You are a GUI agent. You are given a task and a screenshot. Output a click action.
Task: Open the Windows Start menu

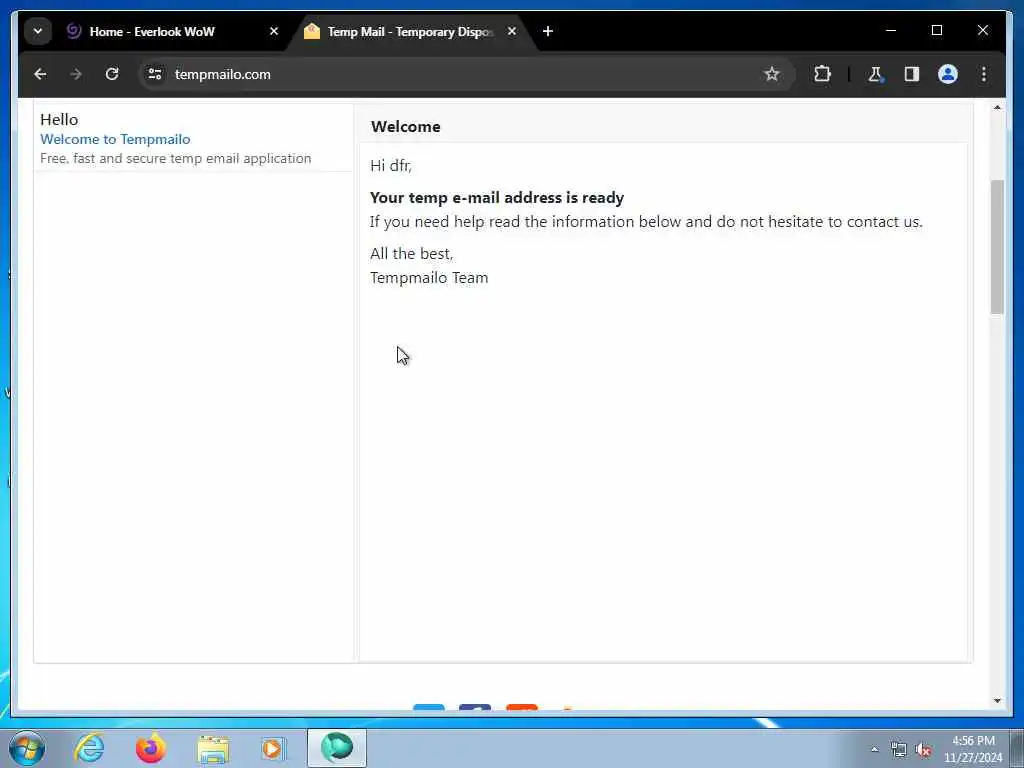(27, 748)
